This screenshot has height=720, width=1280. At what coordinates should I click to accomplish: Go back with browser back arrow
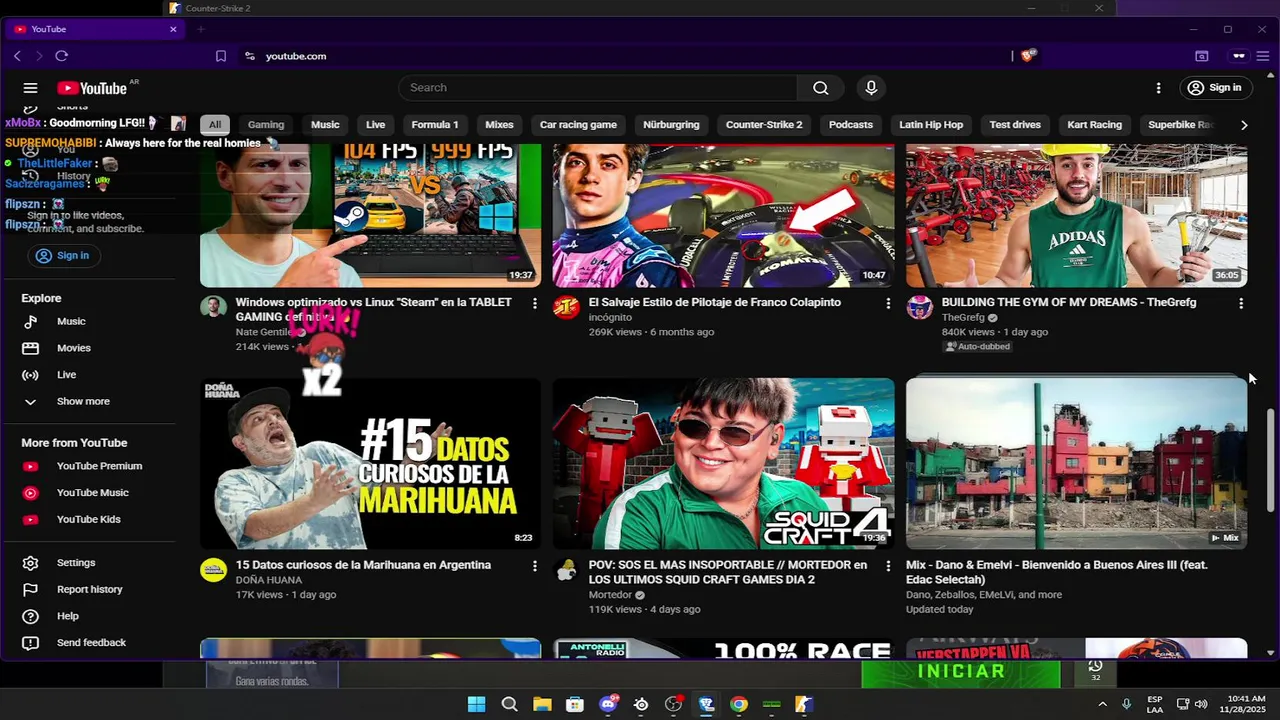[x=17, y=56]
